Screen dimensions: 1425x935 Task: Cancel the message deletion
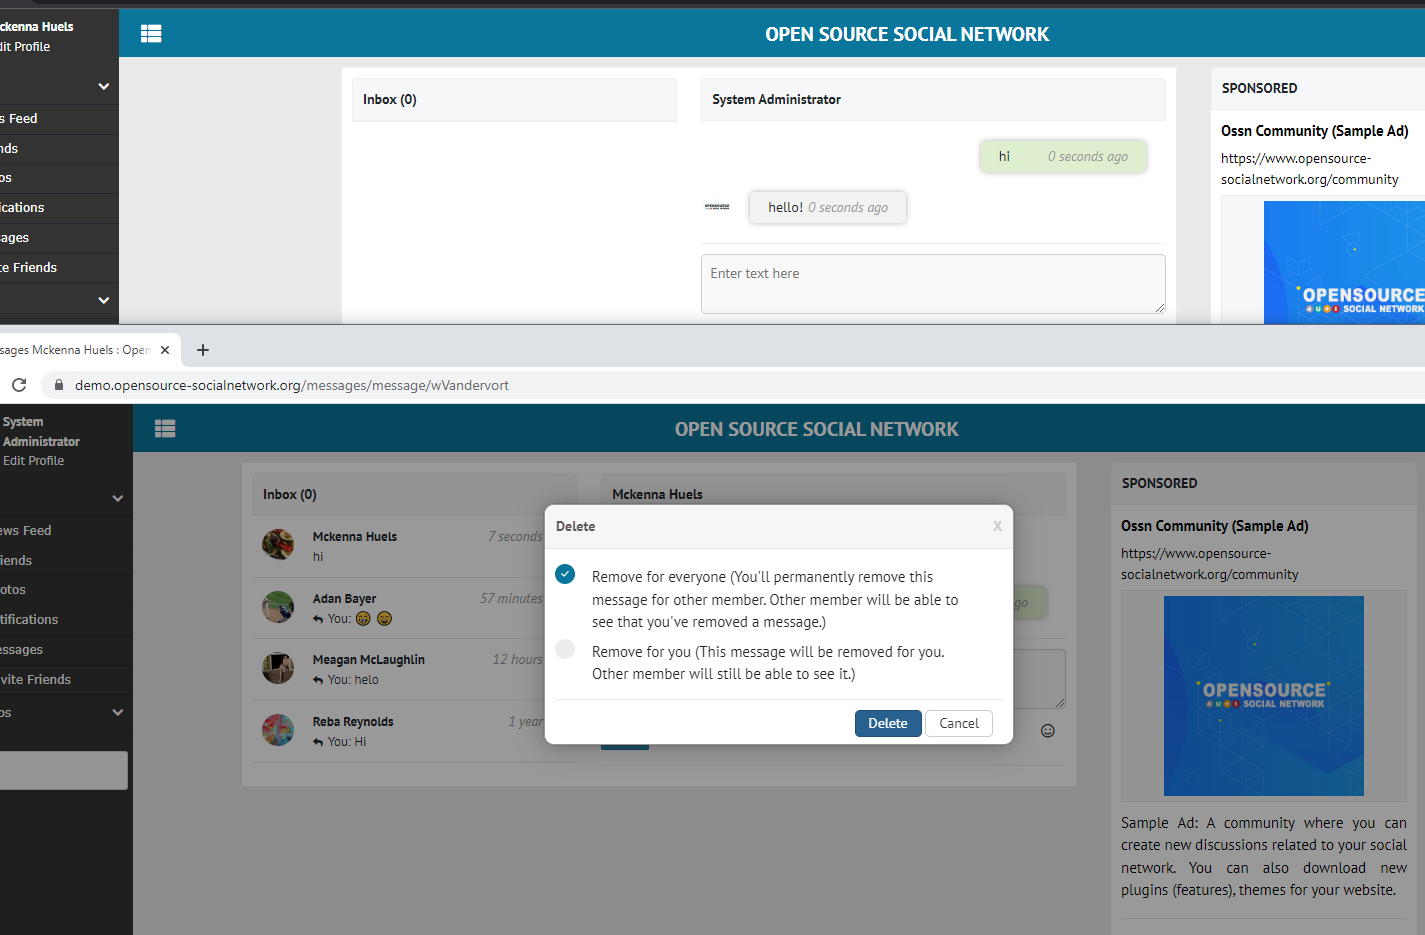click(958, 723)
